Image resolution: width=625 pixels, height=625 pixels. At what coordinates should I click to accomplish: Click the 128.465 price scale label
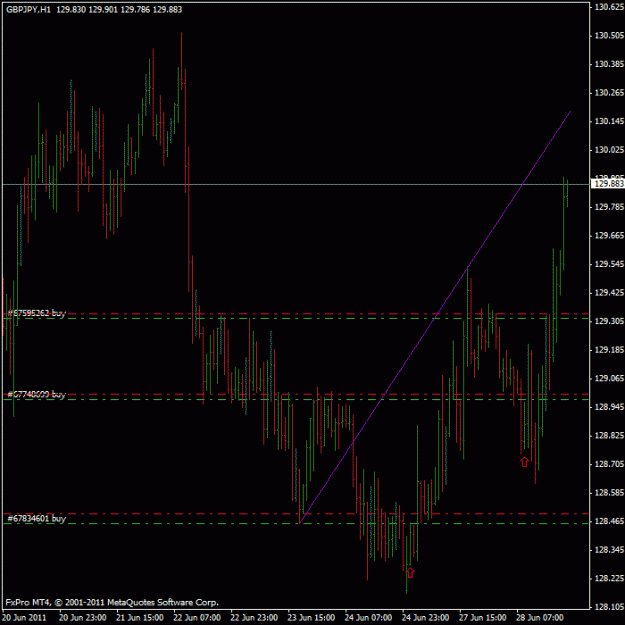tap(609, 521)
